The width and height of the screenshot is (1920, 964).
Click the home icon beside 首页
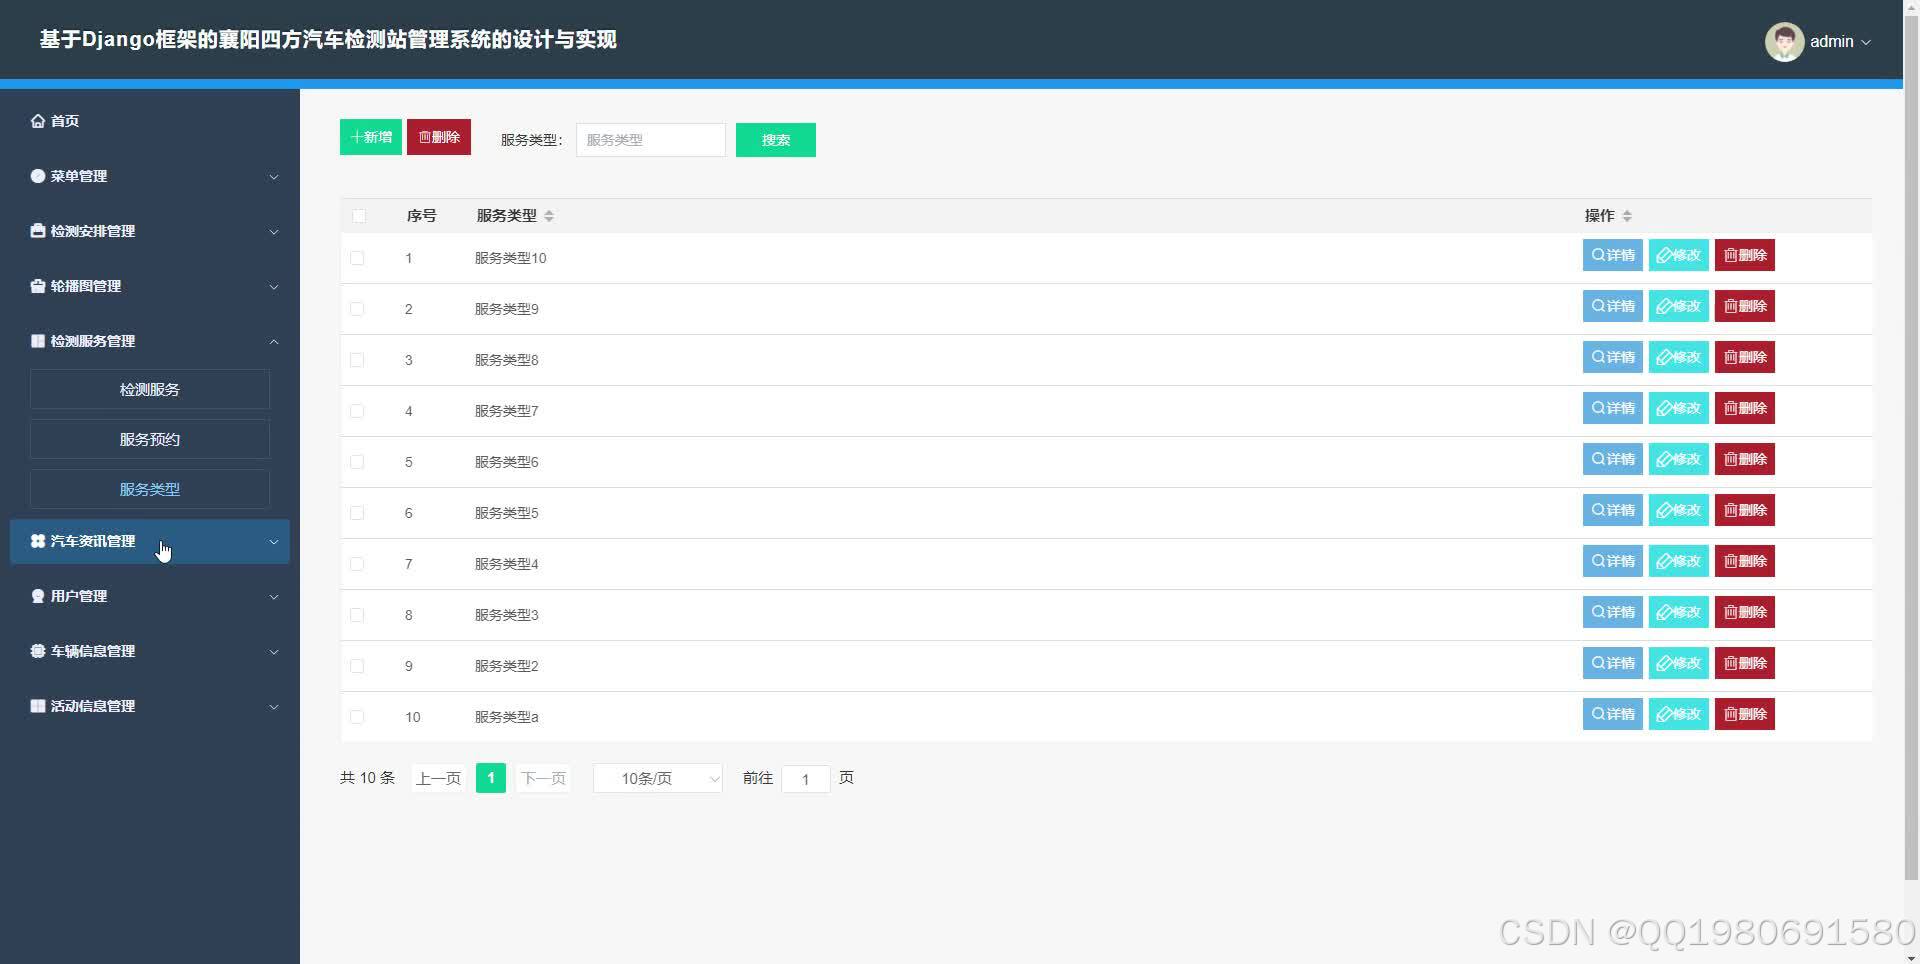[38, 121]
